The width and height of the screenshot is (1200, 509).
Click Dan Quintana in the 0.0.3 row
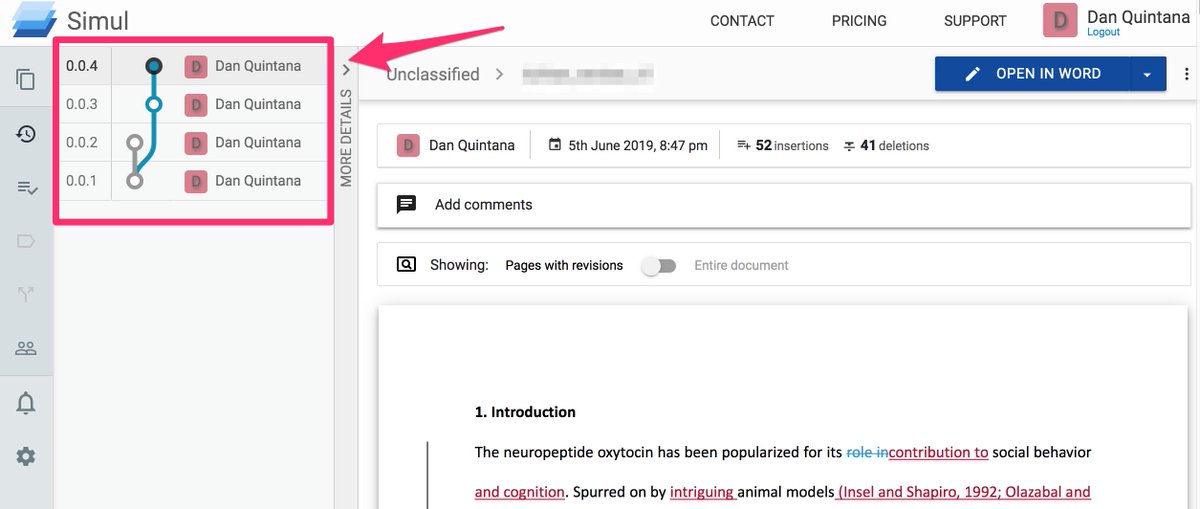(x=258, y=104)
